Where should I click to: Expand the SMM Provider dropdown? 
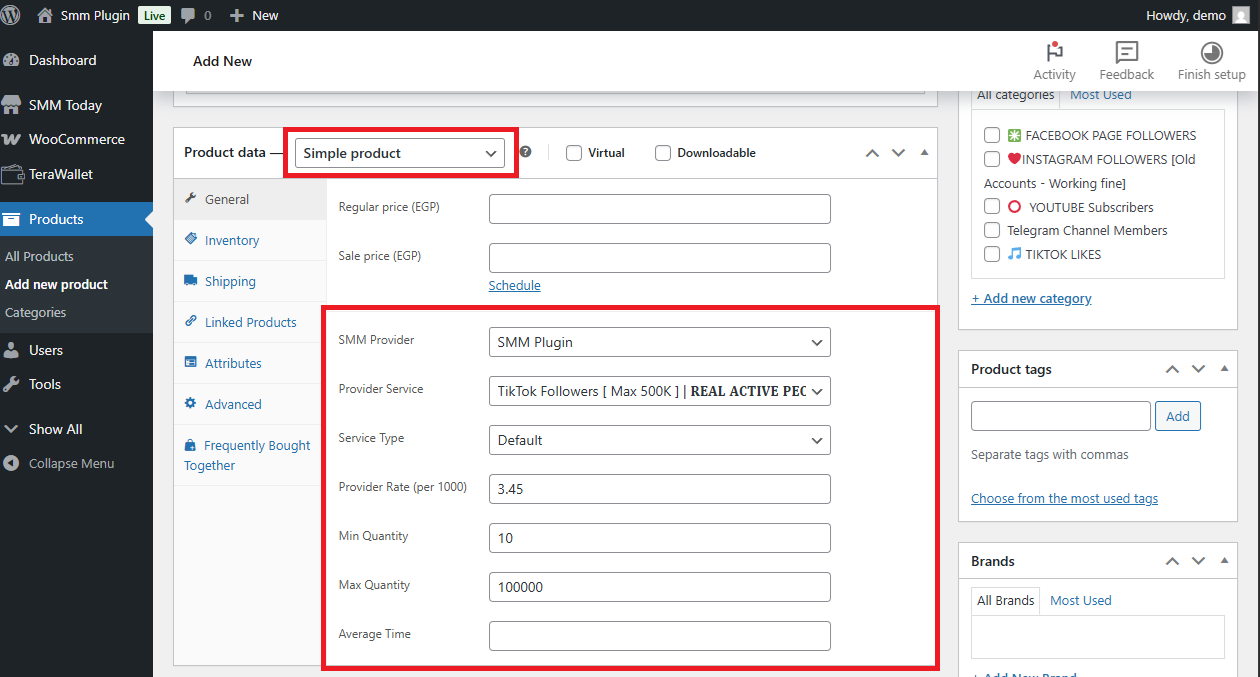tap(659, 342)
